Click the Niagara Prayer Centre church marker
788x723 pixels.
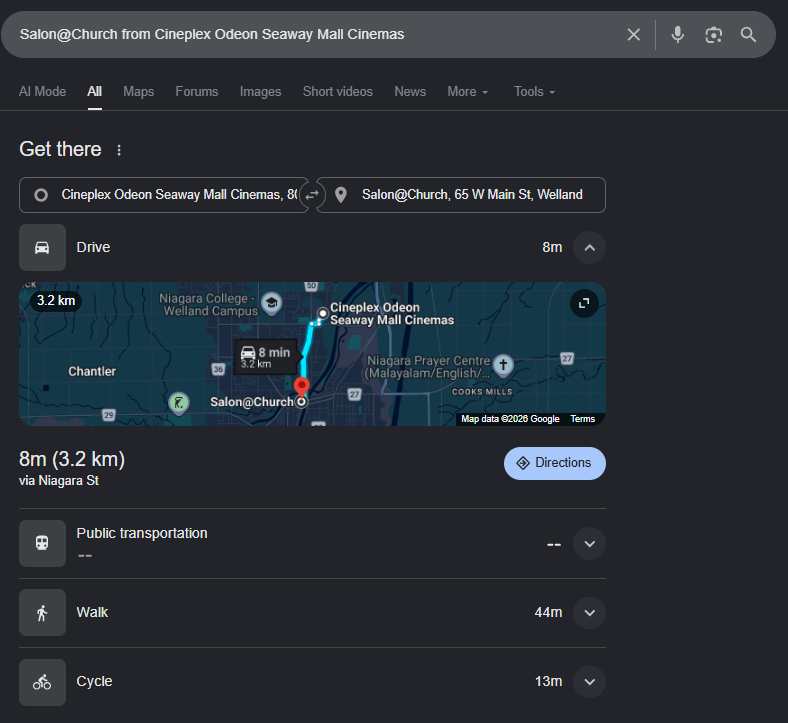[503, 365]
